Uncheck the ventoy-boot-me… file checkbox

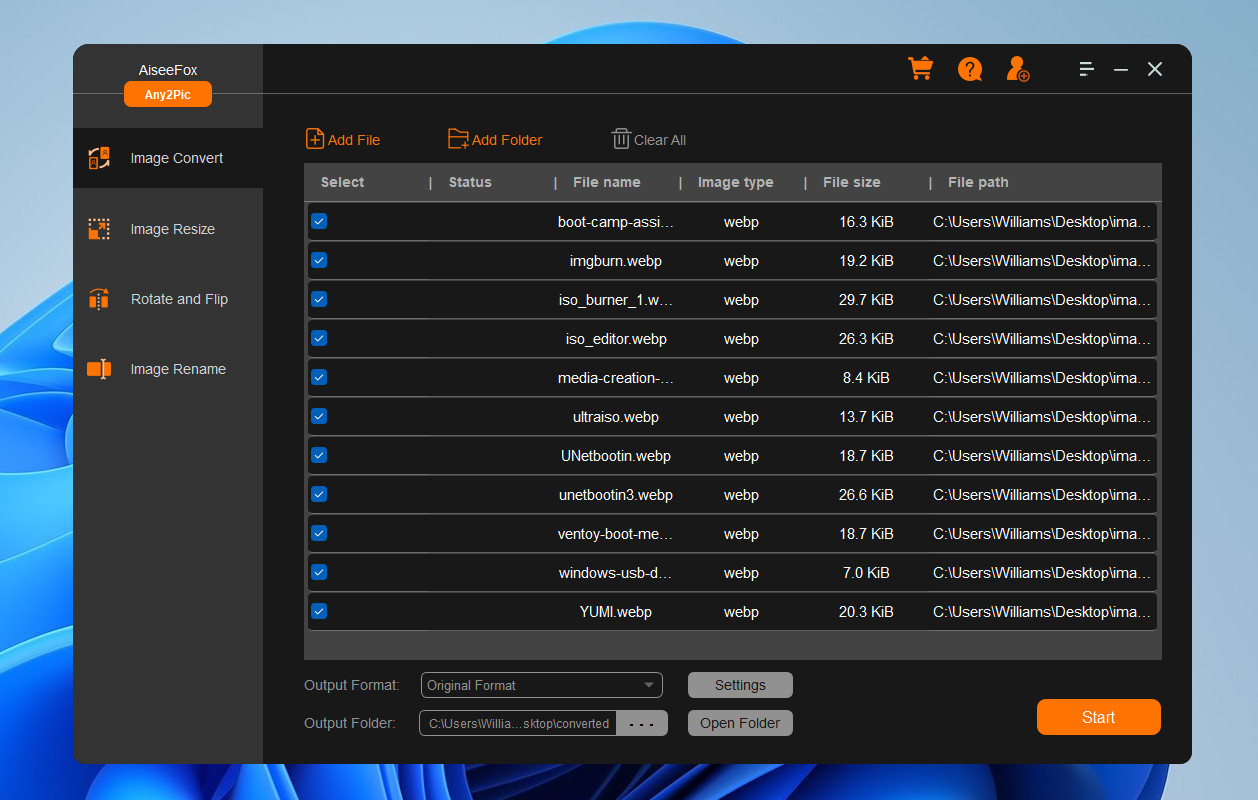tap(319, 533)
